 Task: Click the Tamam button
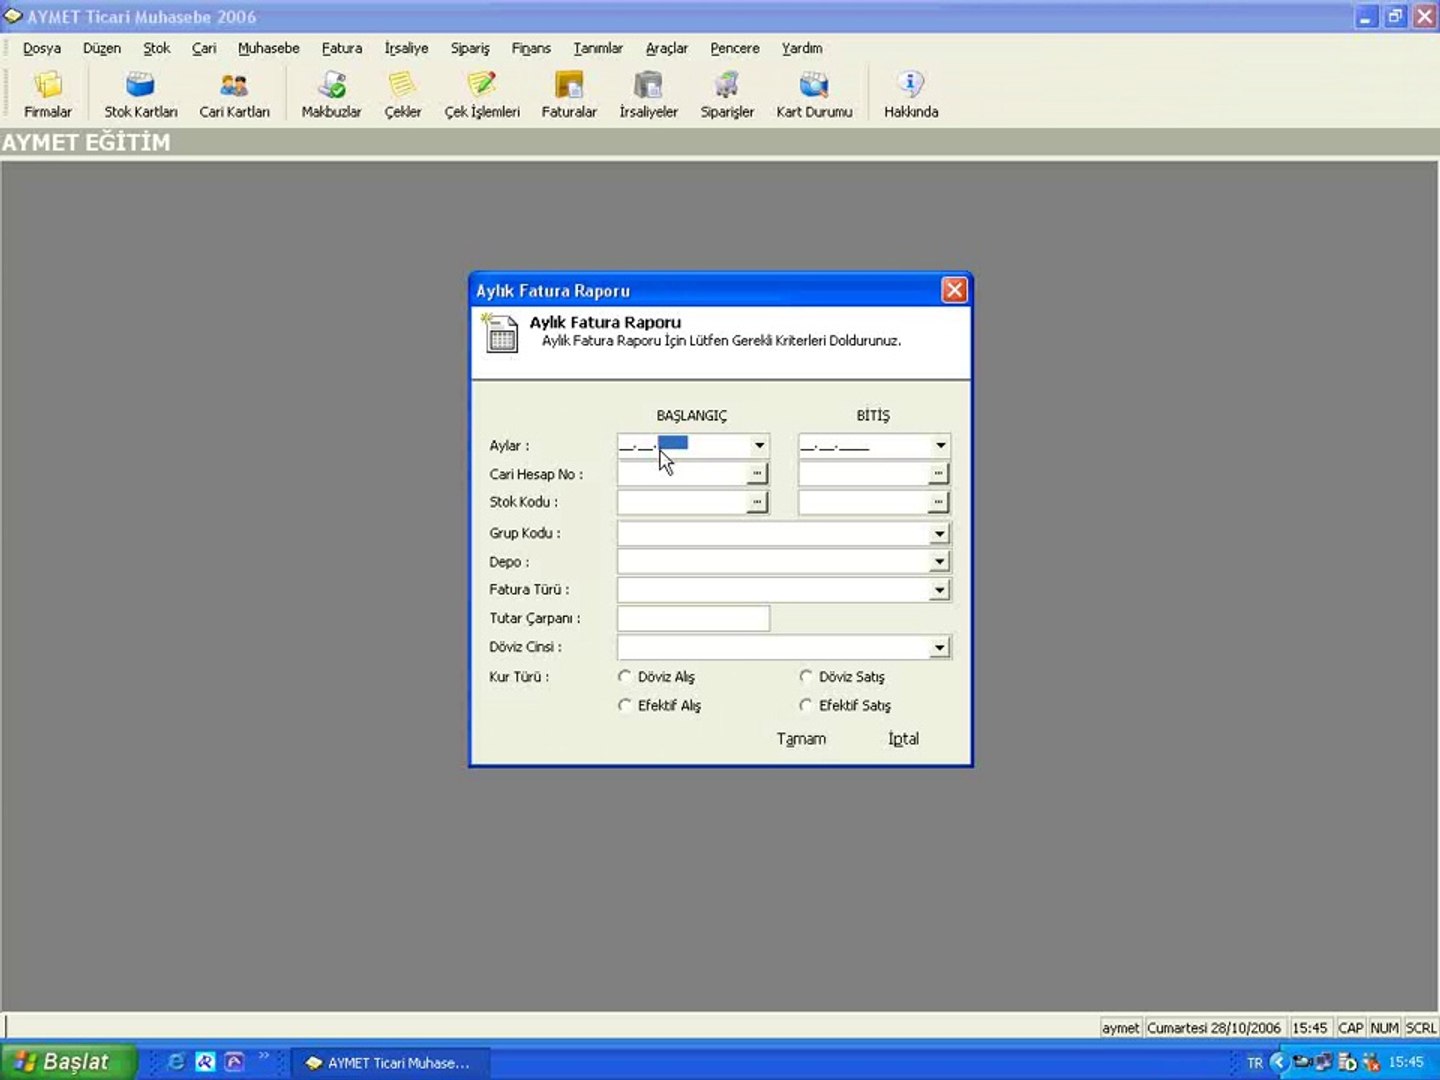tap(801, 739)
